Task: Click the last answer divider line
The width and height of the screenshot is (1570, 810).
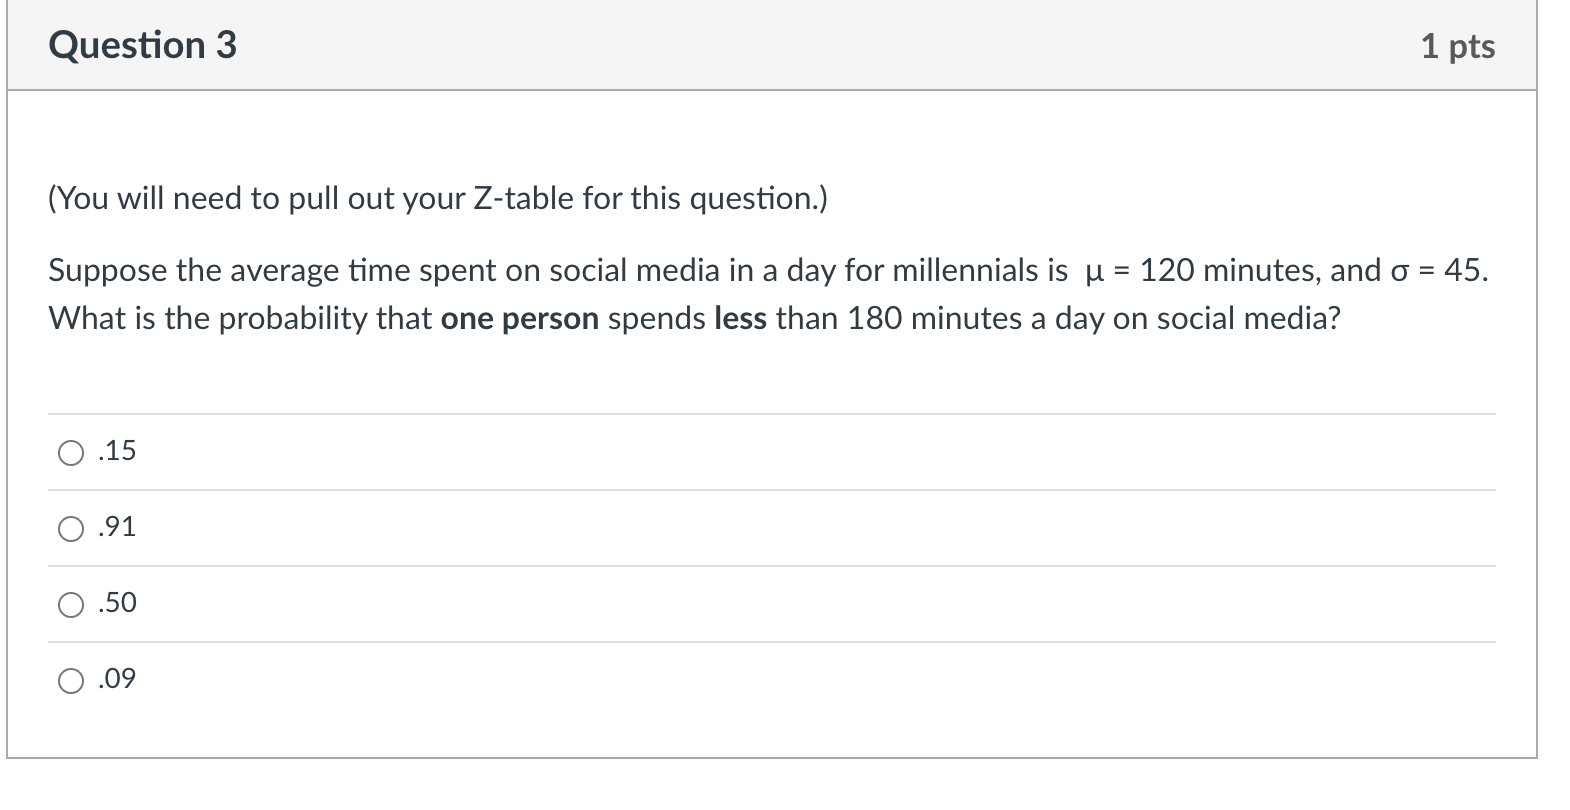Action: click(770, 641)
